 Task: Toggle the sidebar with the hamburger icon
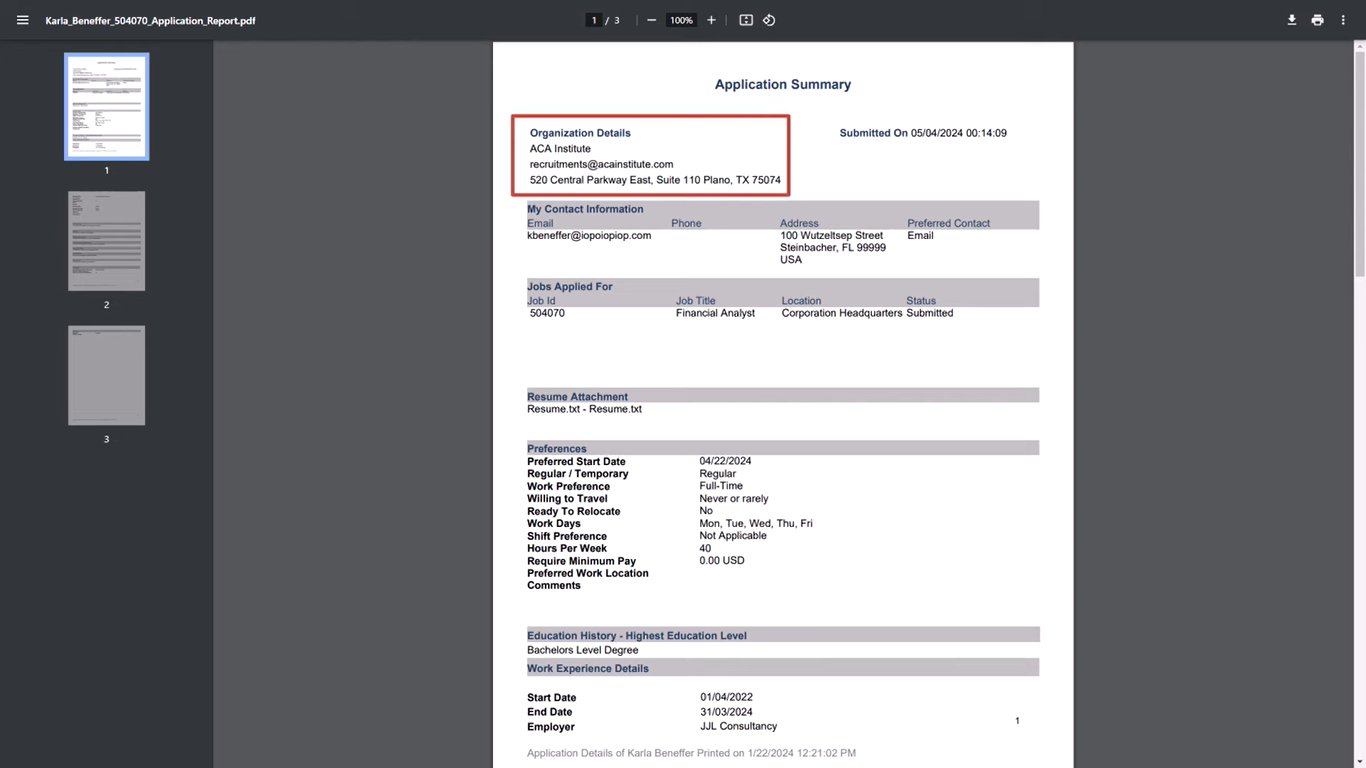(22, 20)
